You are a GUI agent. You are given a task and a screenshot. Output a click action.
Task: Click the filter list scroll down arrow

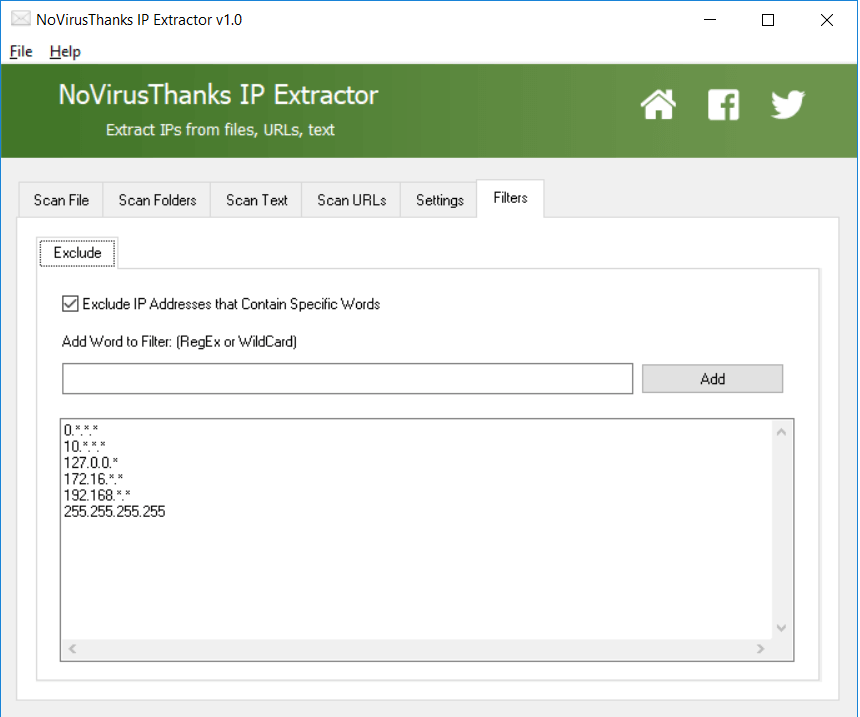click(x=782, y=628)
